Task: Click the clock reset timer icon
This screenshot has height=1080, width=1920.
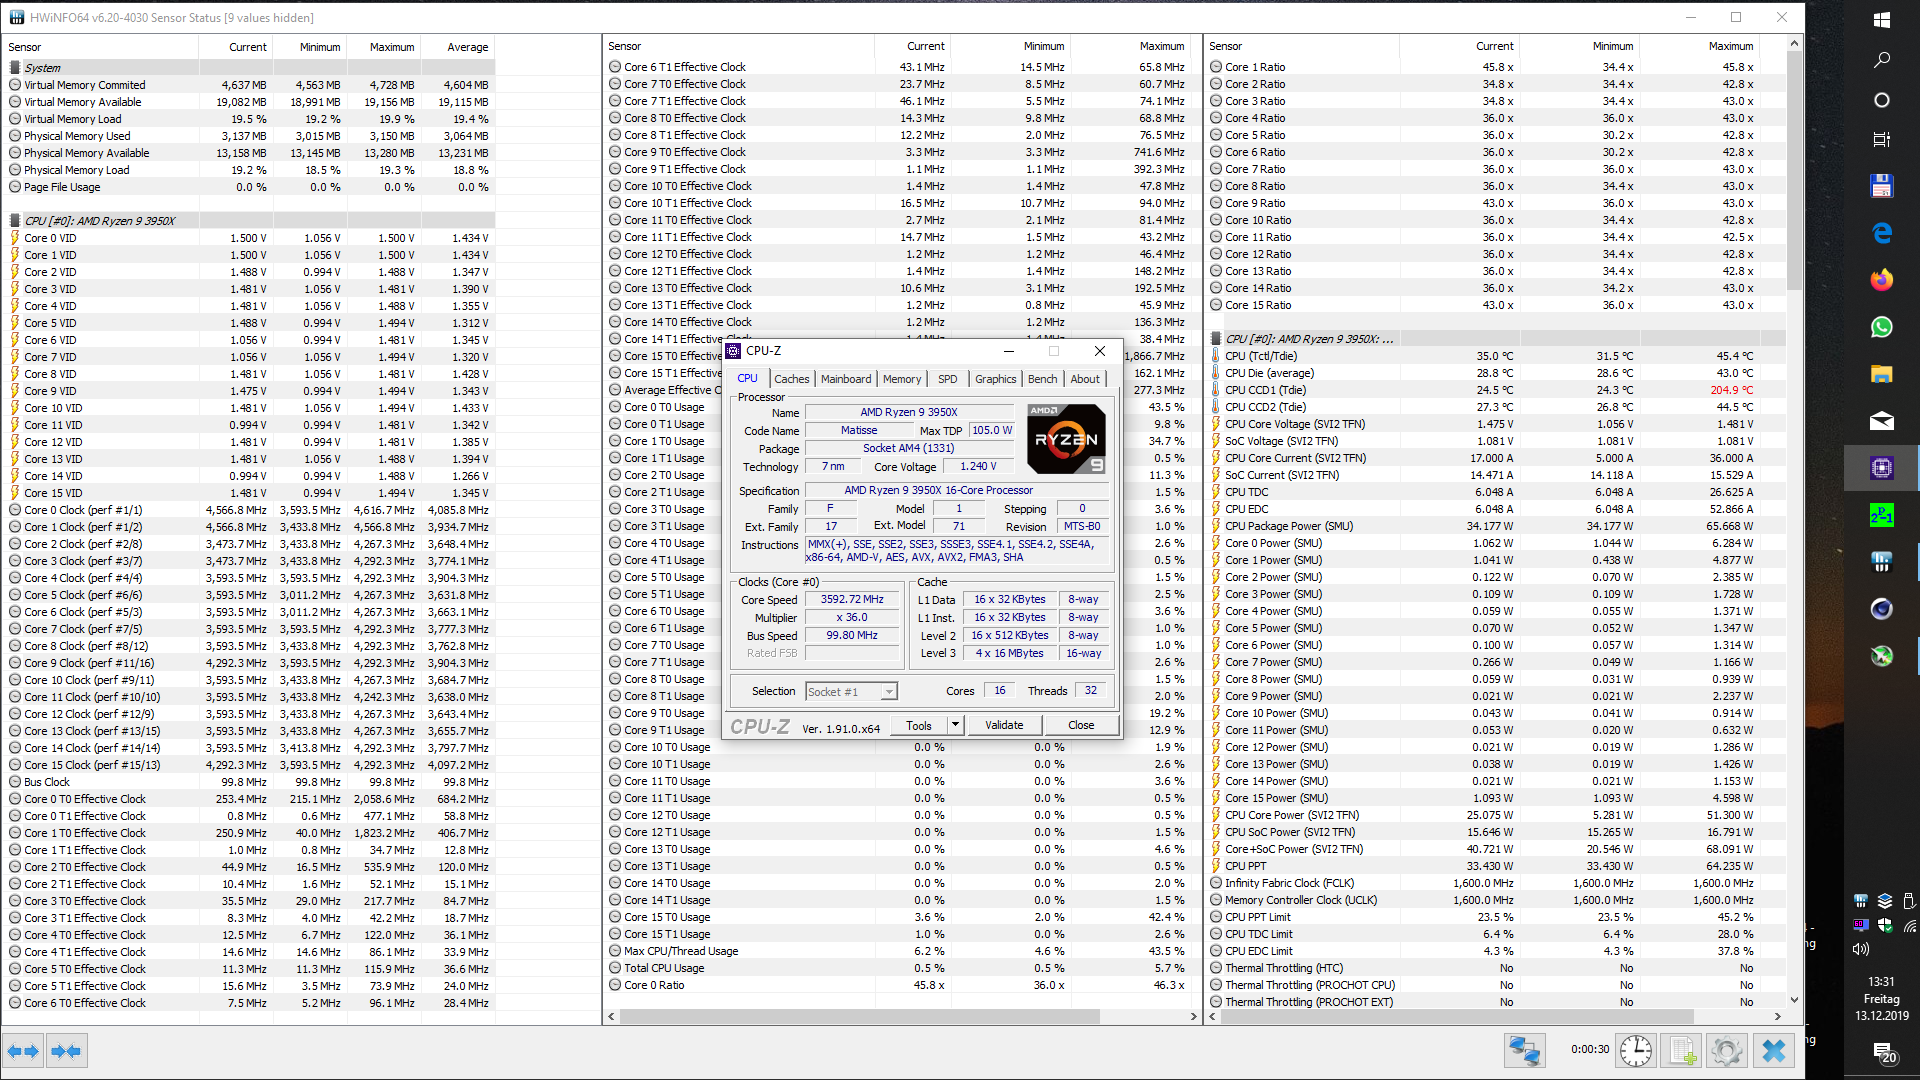Action: coord(1636,1051)
